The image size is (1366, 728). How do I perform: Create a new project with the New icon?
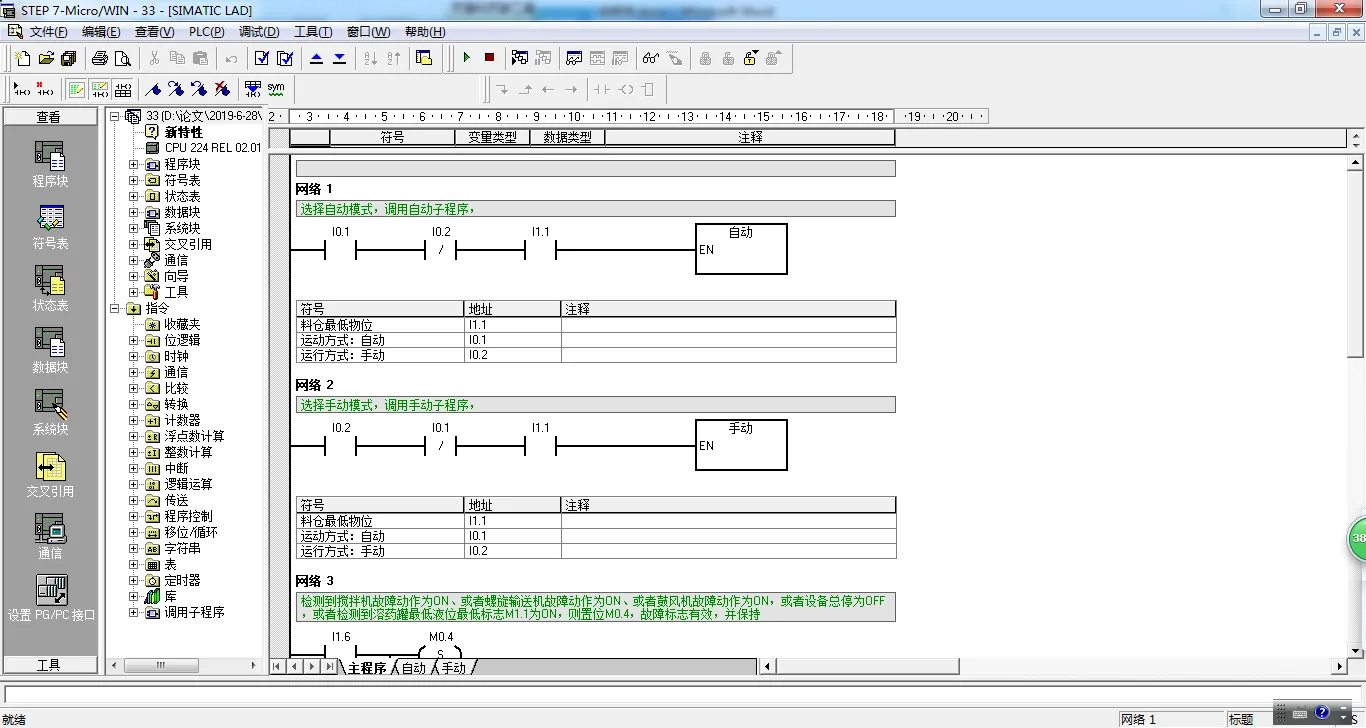[x=23, y=58]
